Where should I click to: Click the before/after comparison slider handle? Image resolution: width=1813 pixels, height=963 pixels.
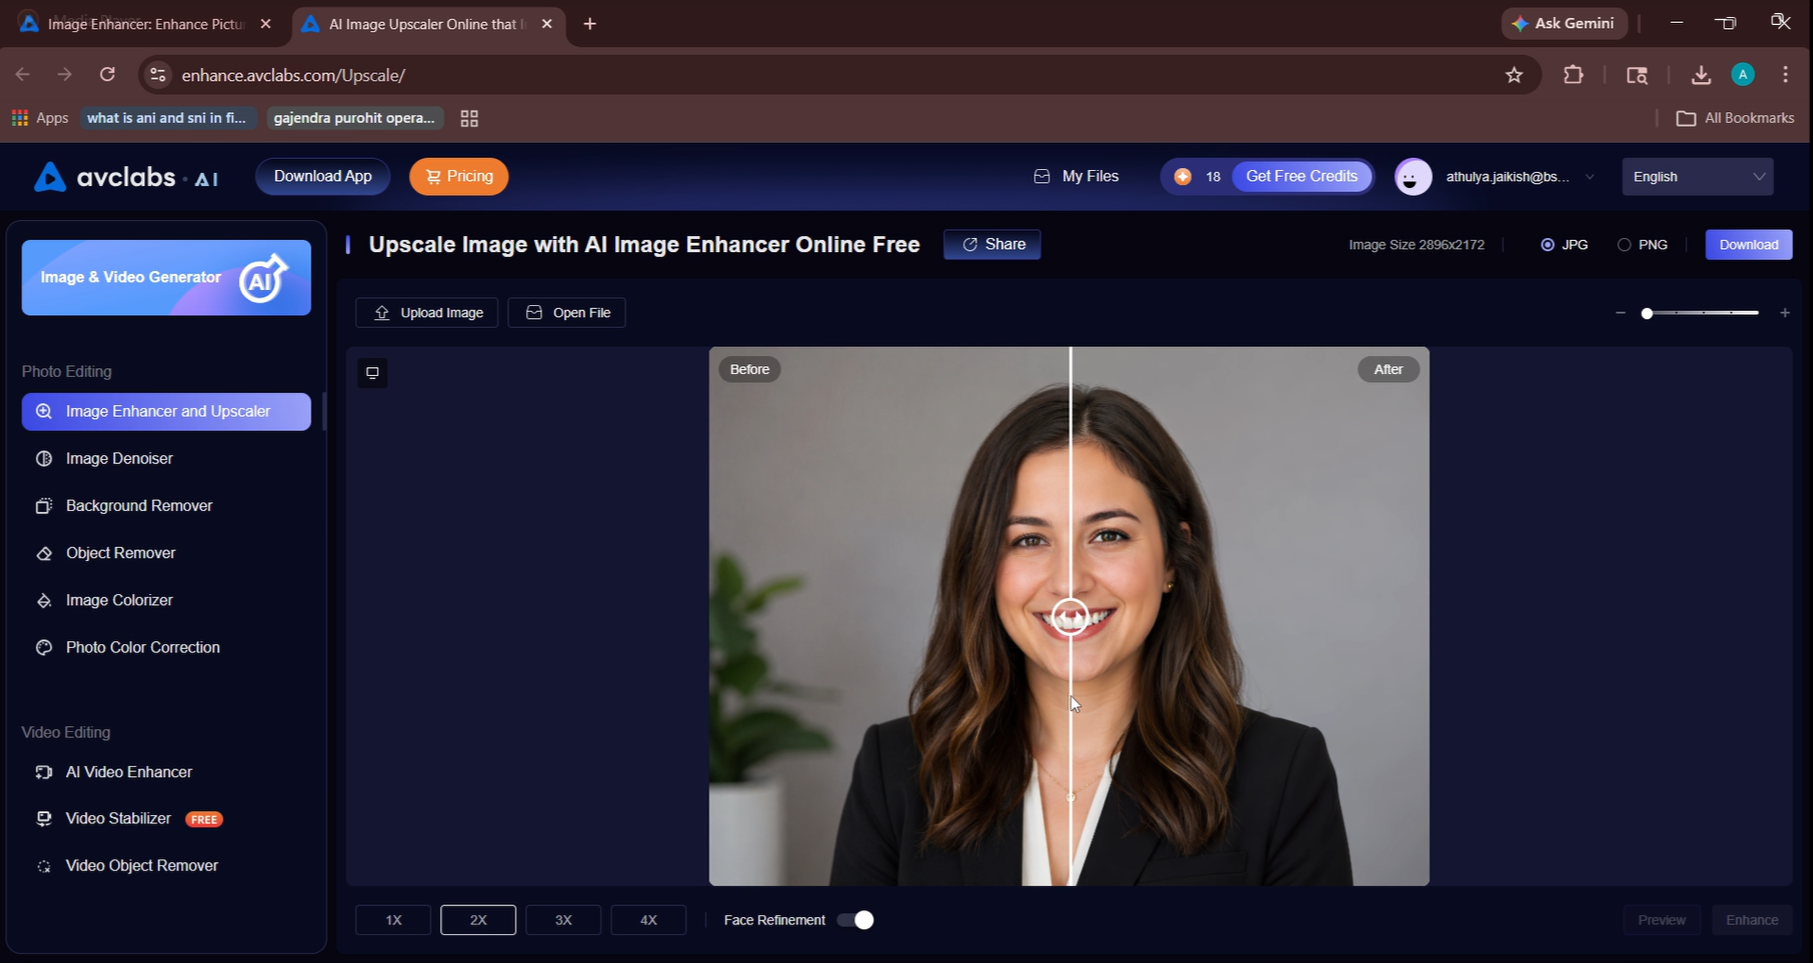tap(1071, 616)
